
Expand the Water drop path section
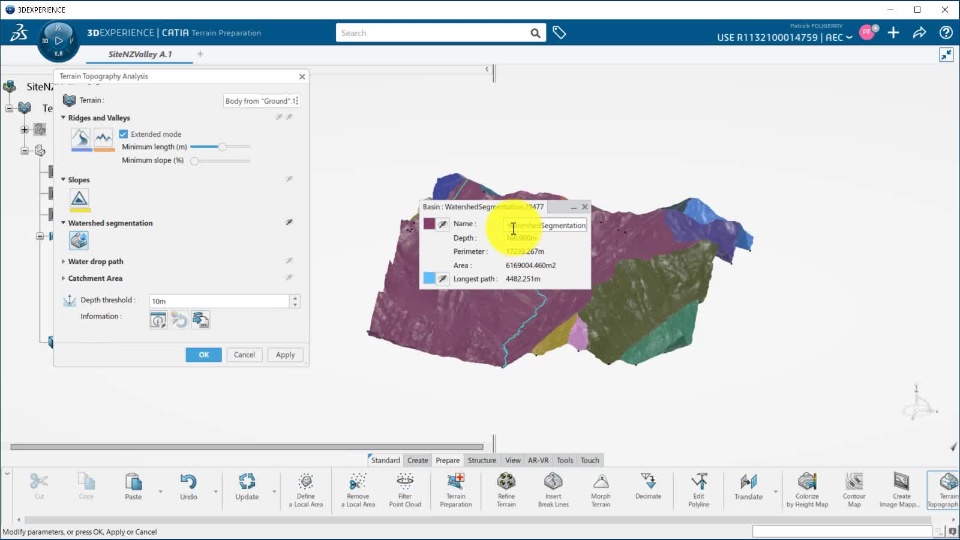[63, 261]
